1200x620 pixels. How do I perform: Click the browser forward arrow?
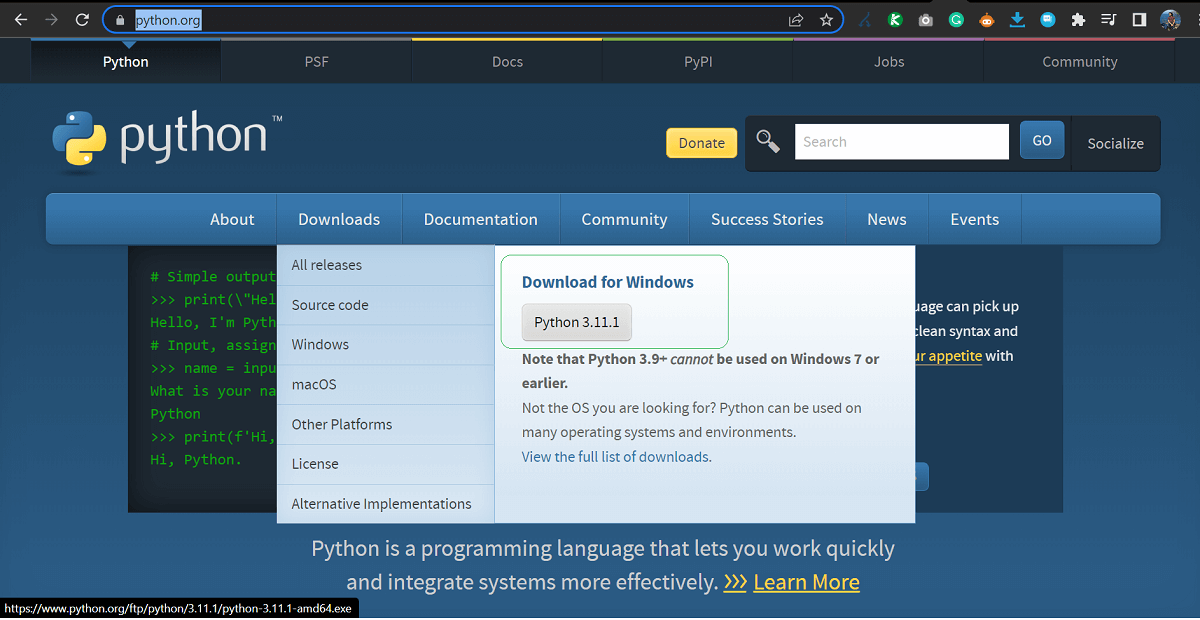click(x=52, y=19)
